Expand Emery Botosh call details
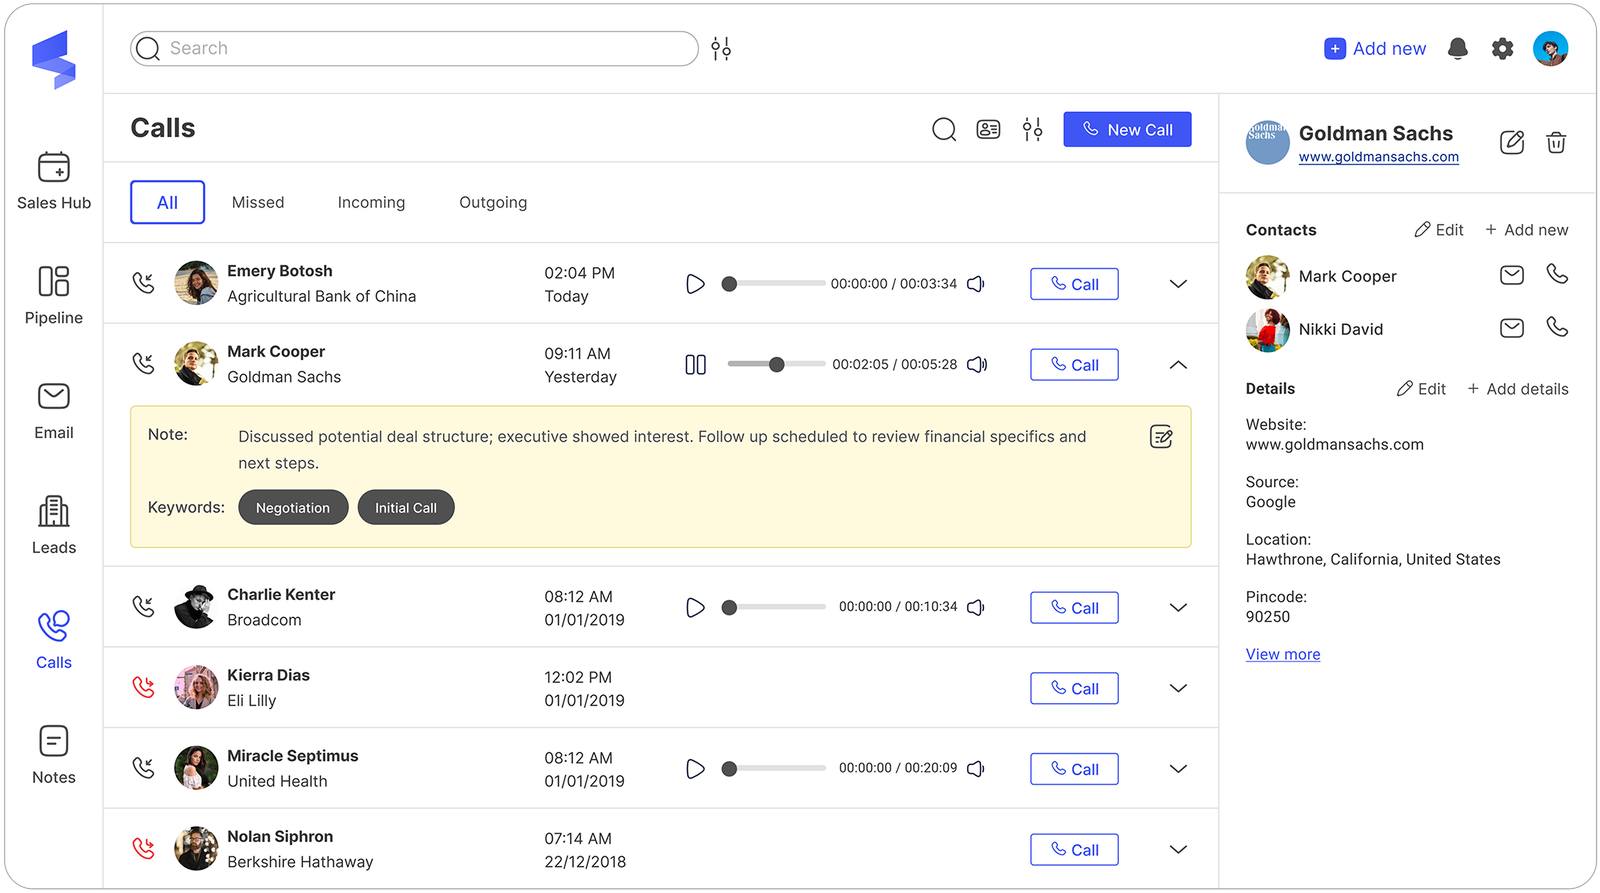 click(1178, 284)
